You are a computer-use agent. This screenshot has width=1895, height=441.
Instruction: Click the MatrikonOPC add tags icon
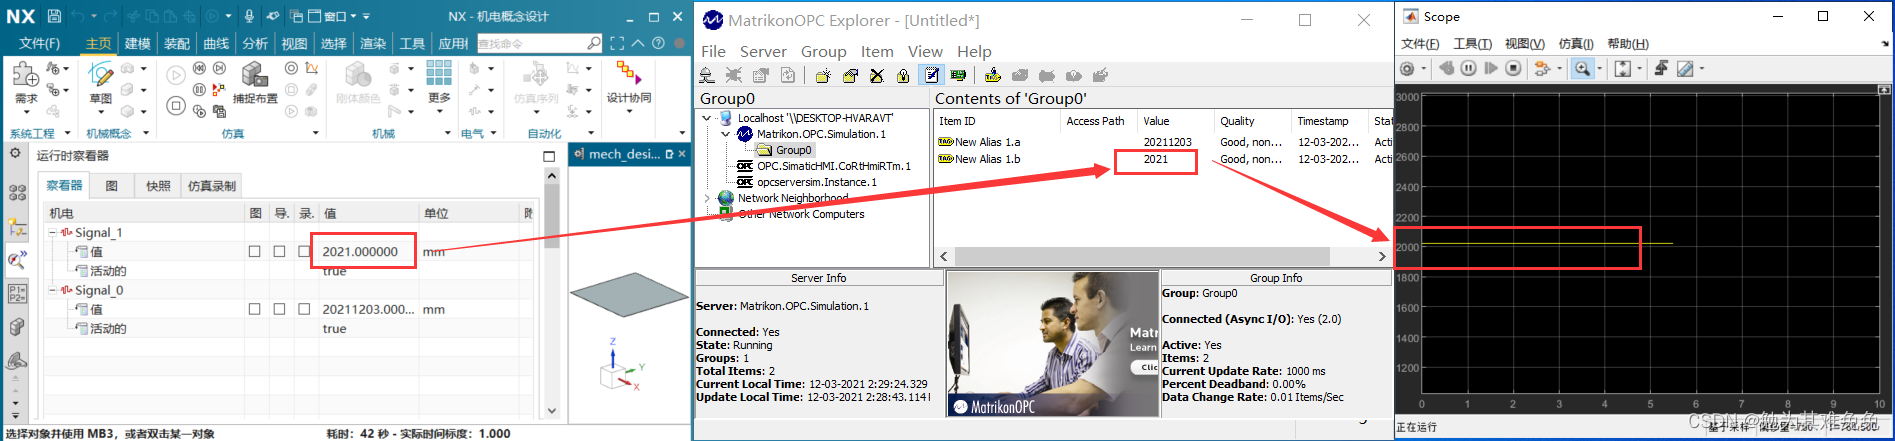[993, 75]
